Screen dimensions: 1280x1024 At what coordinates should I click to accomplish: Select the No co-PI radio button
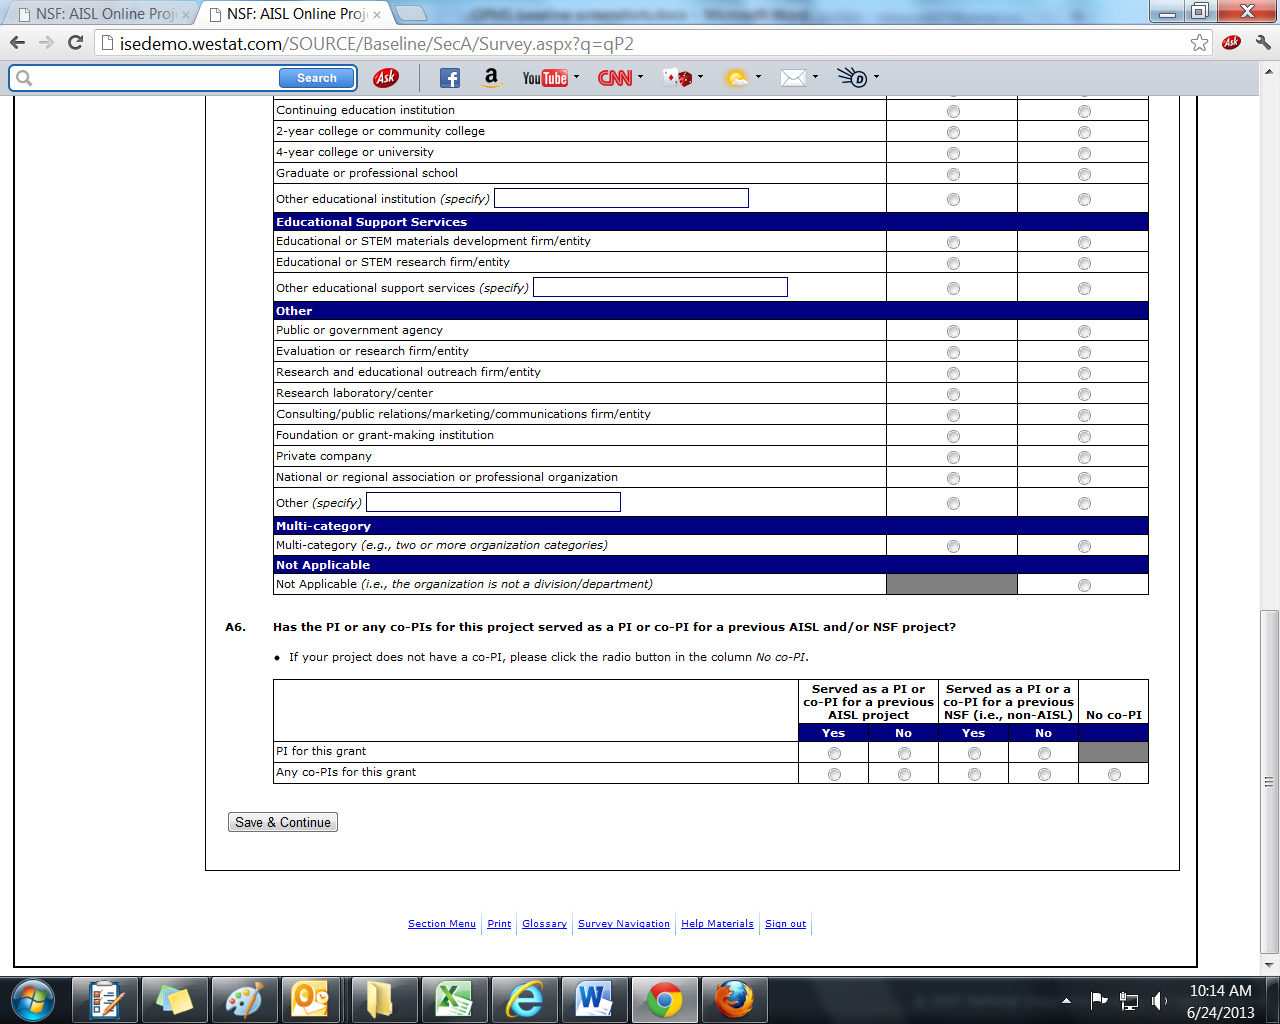pos(1114,774)
